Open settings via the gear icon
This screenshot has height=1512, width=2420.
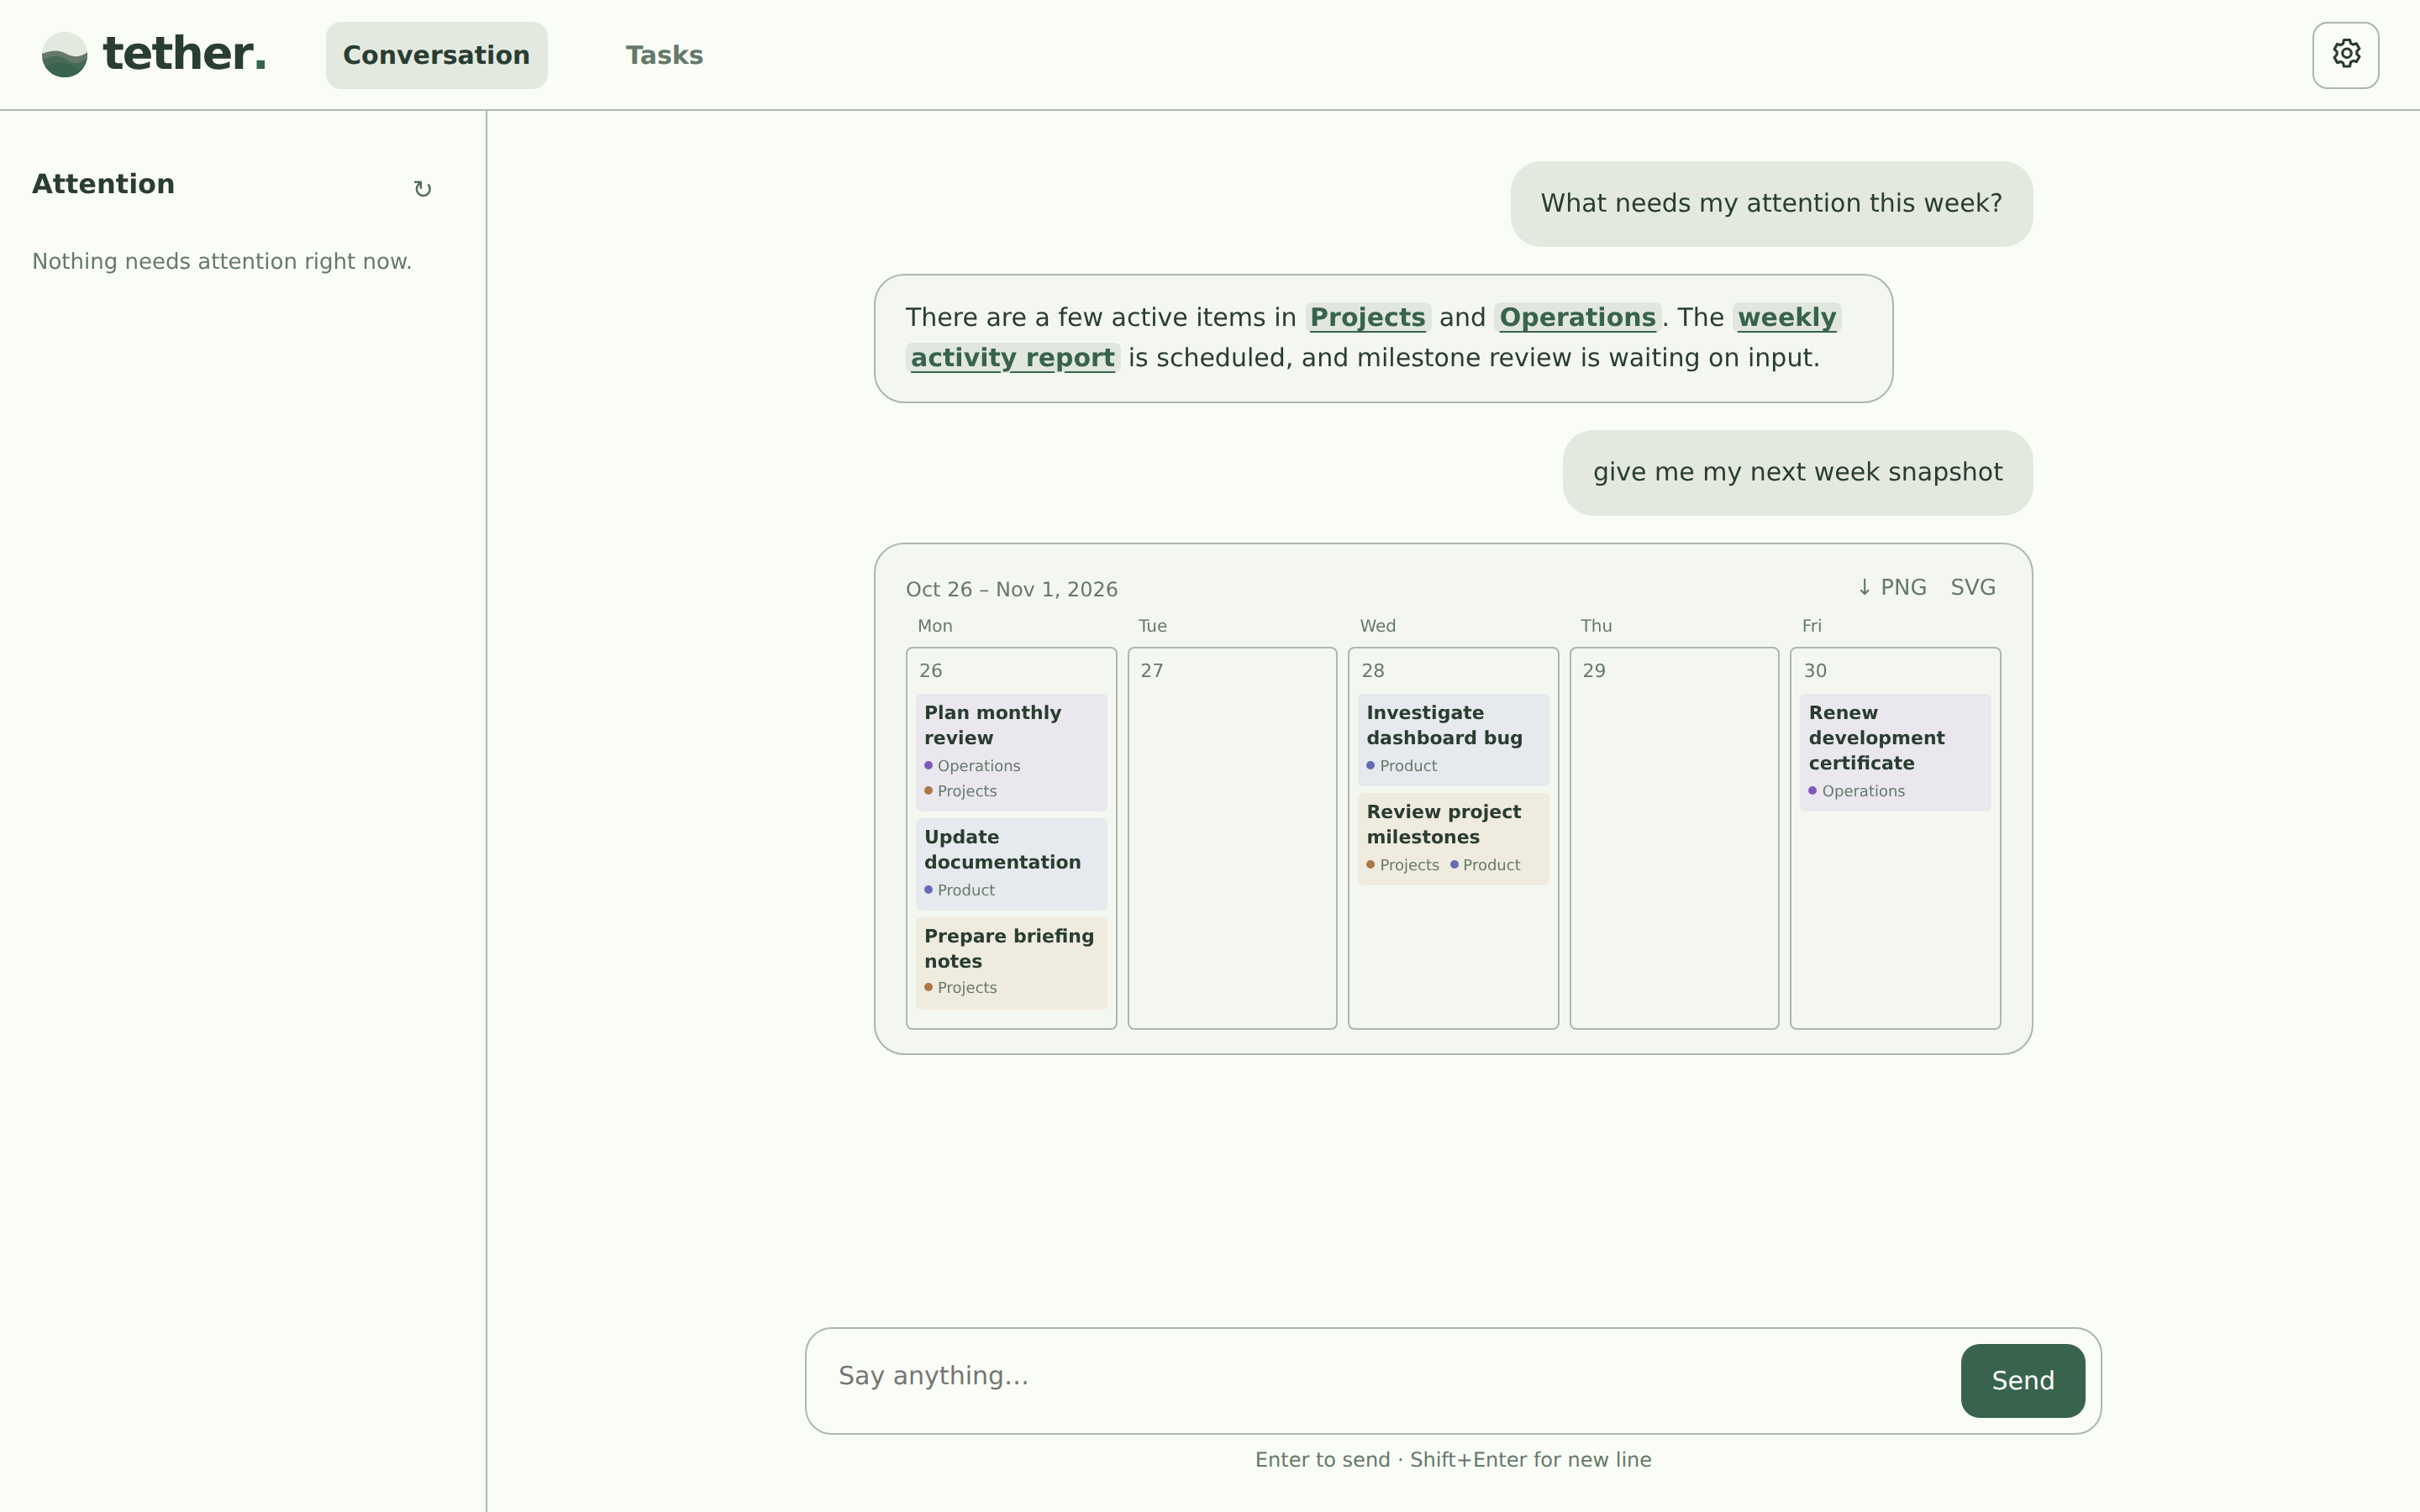click(x=2345, y=55)
